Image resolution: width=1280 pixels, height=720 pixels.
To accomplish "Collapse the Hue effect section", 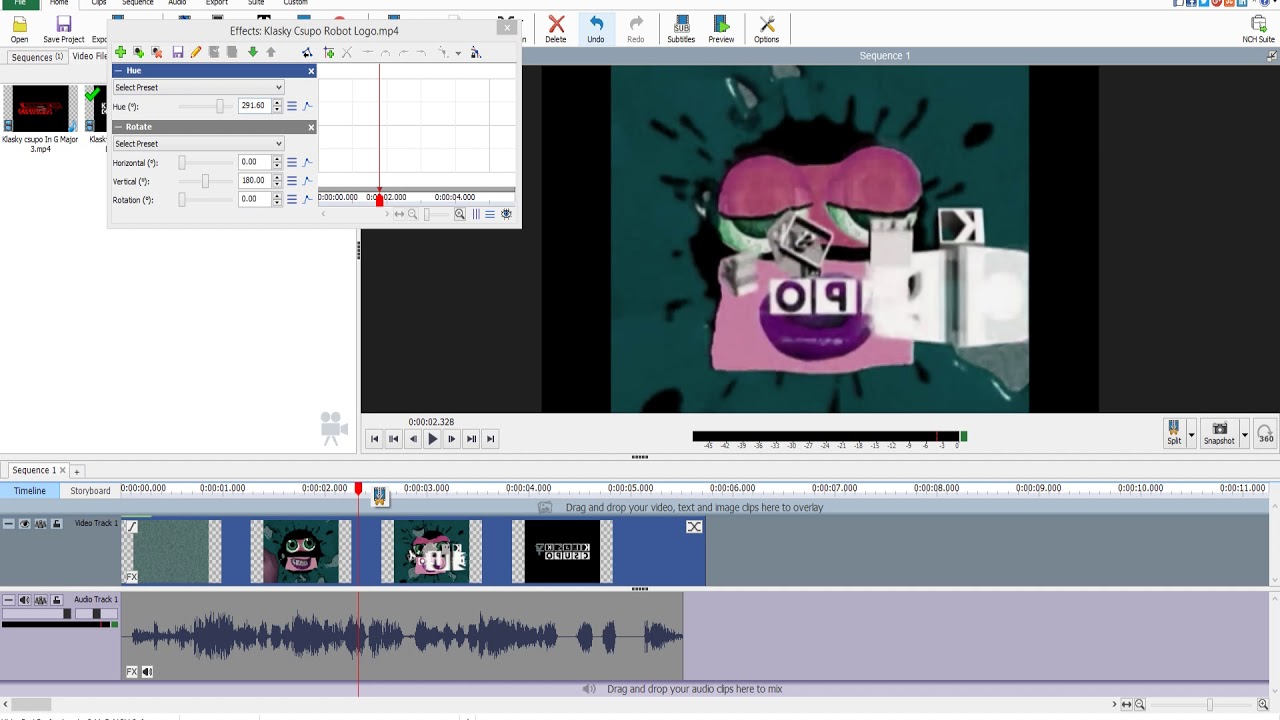I will [x=119, y=71].
